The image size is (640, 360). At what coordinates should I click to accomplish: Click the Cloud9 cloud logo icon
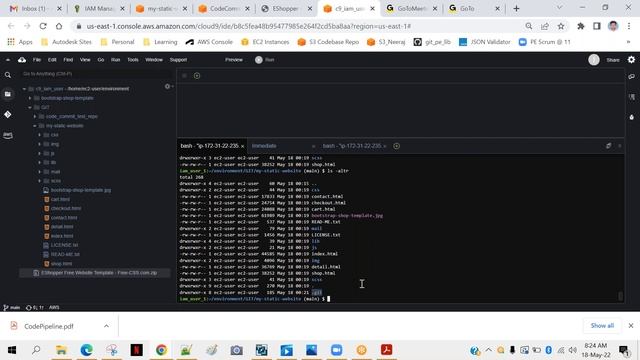tap(22, 60)
